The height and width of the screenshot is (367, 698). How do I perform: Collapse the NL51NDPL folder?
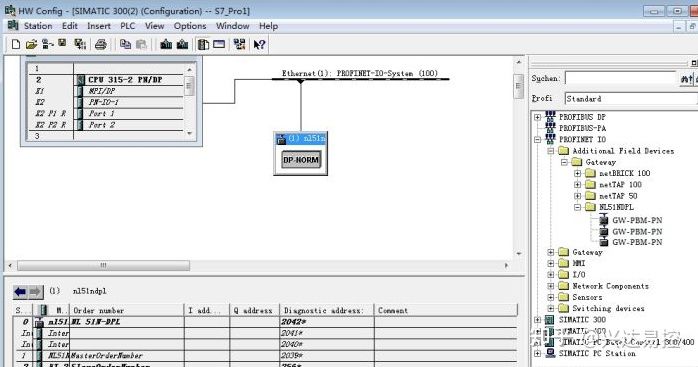point(577,207)
